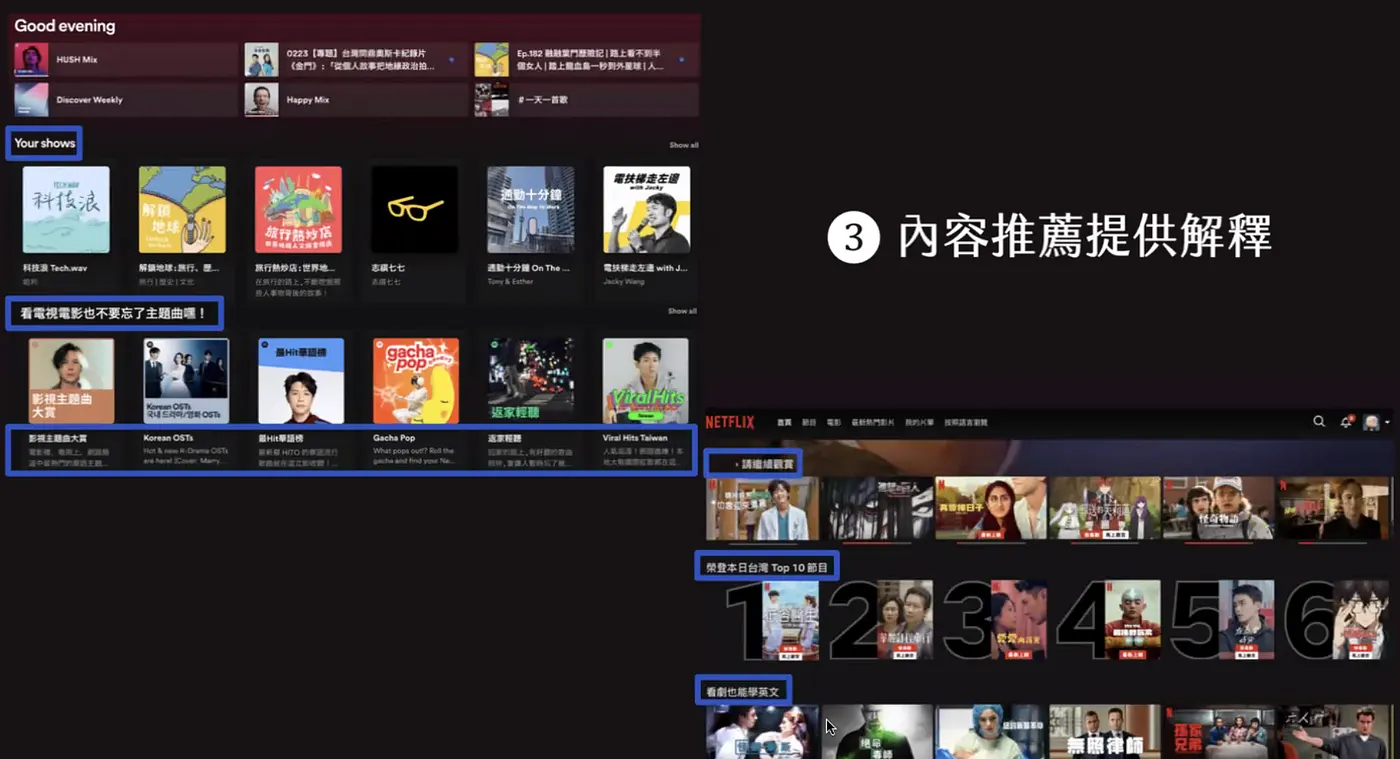The height and width of the screenshot is (759, 1400).
Task: Click 科技浪 Tech.wav show title text
Action: (55, 268)
